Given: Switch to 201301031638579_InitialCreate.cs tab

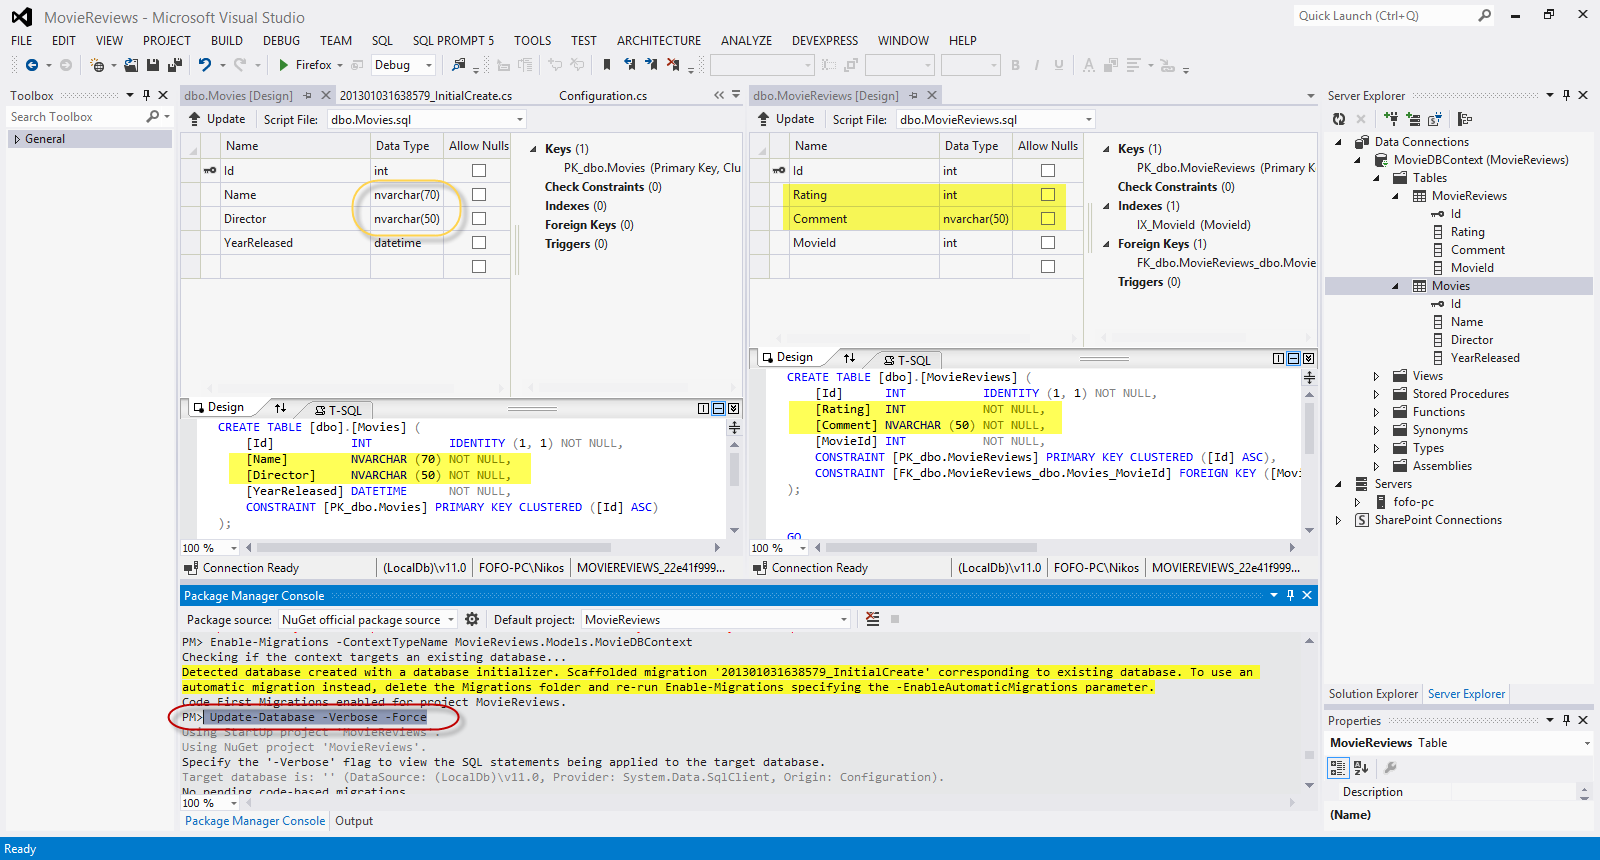Looking at the screenshot, I should (426, 96).
